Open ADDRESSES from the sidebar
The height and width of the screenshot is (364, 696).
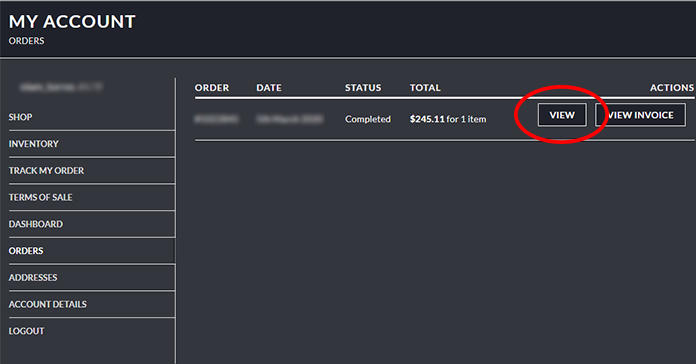point(33,277)
